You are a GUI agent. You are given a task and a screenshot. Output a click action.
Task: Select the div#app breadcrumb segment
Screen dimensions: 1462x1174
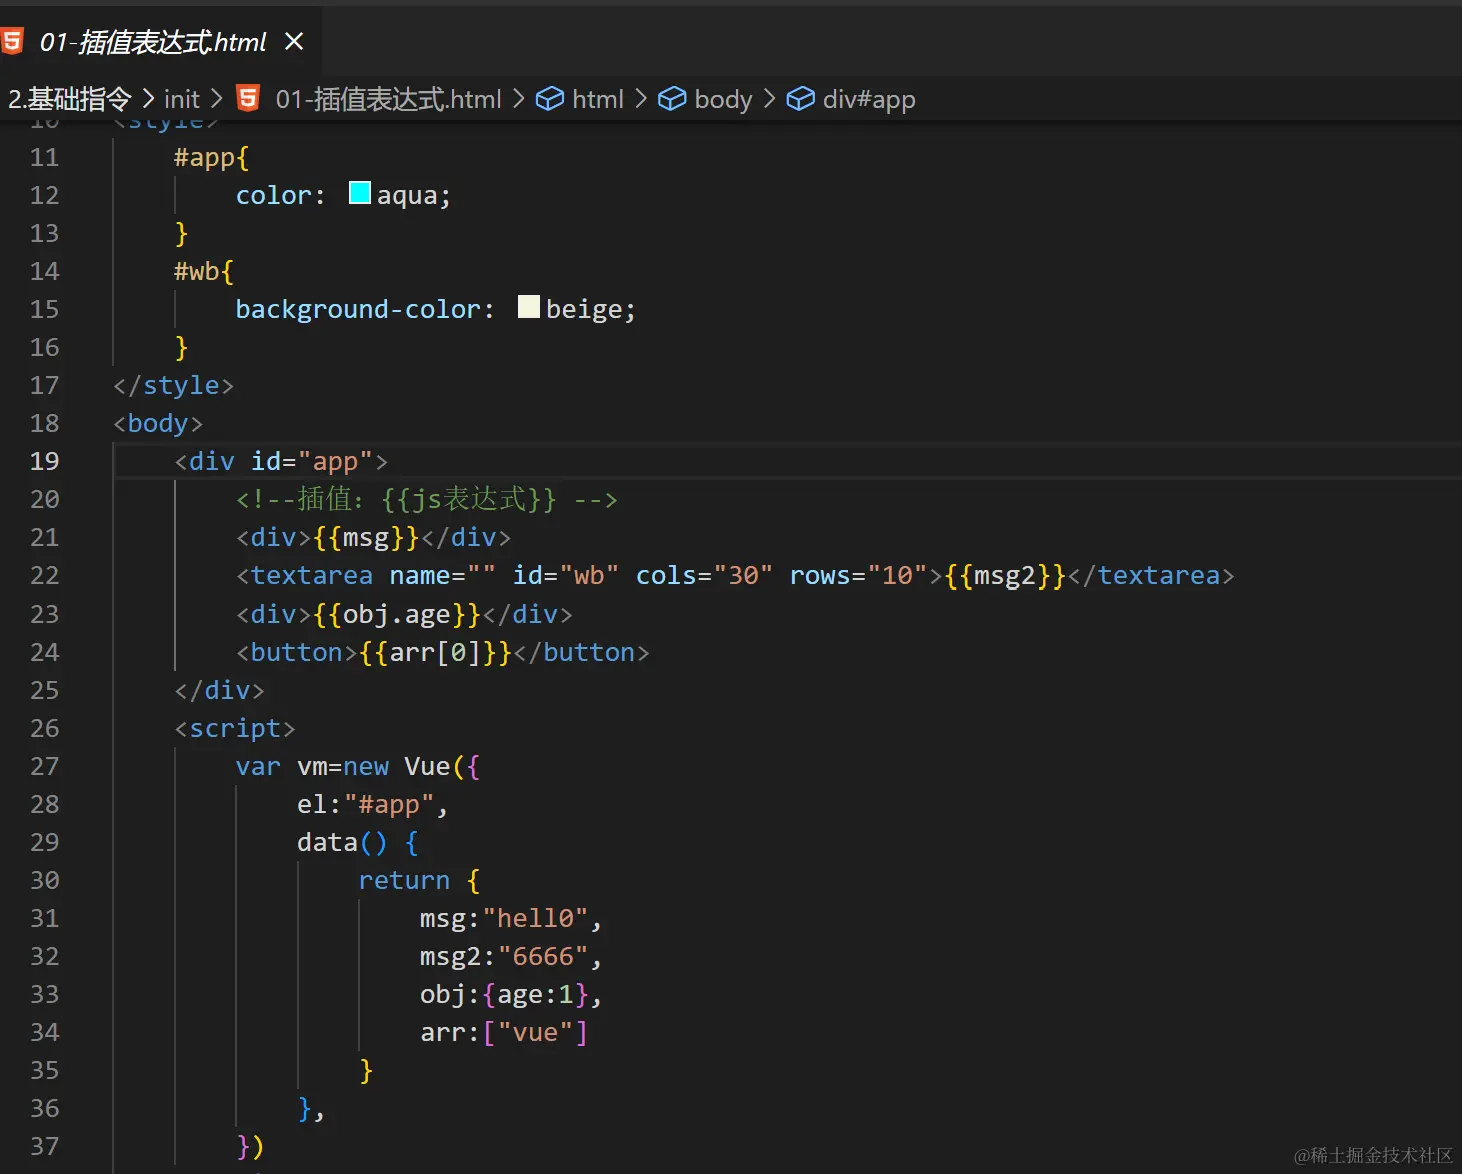[868, 99]
